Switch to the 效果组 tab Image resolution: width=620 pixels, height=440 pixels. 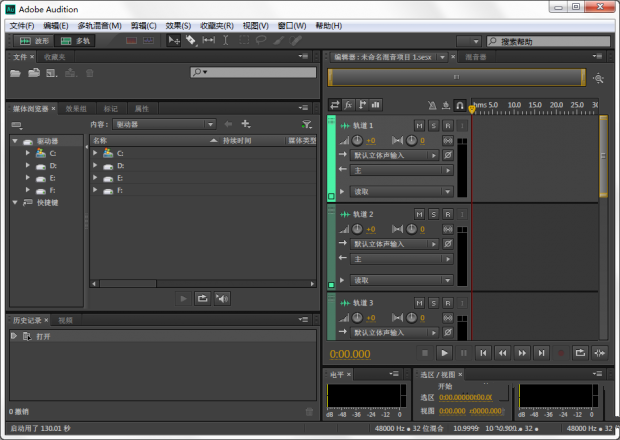(x=76, y=109)
